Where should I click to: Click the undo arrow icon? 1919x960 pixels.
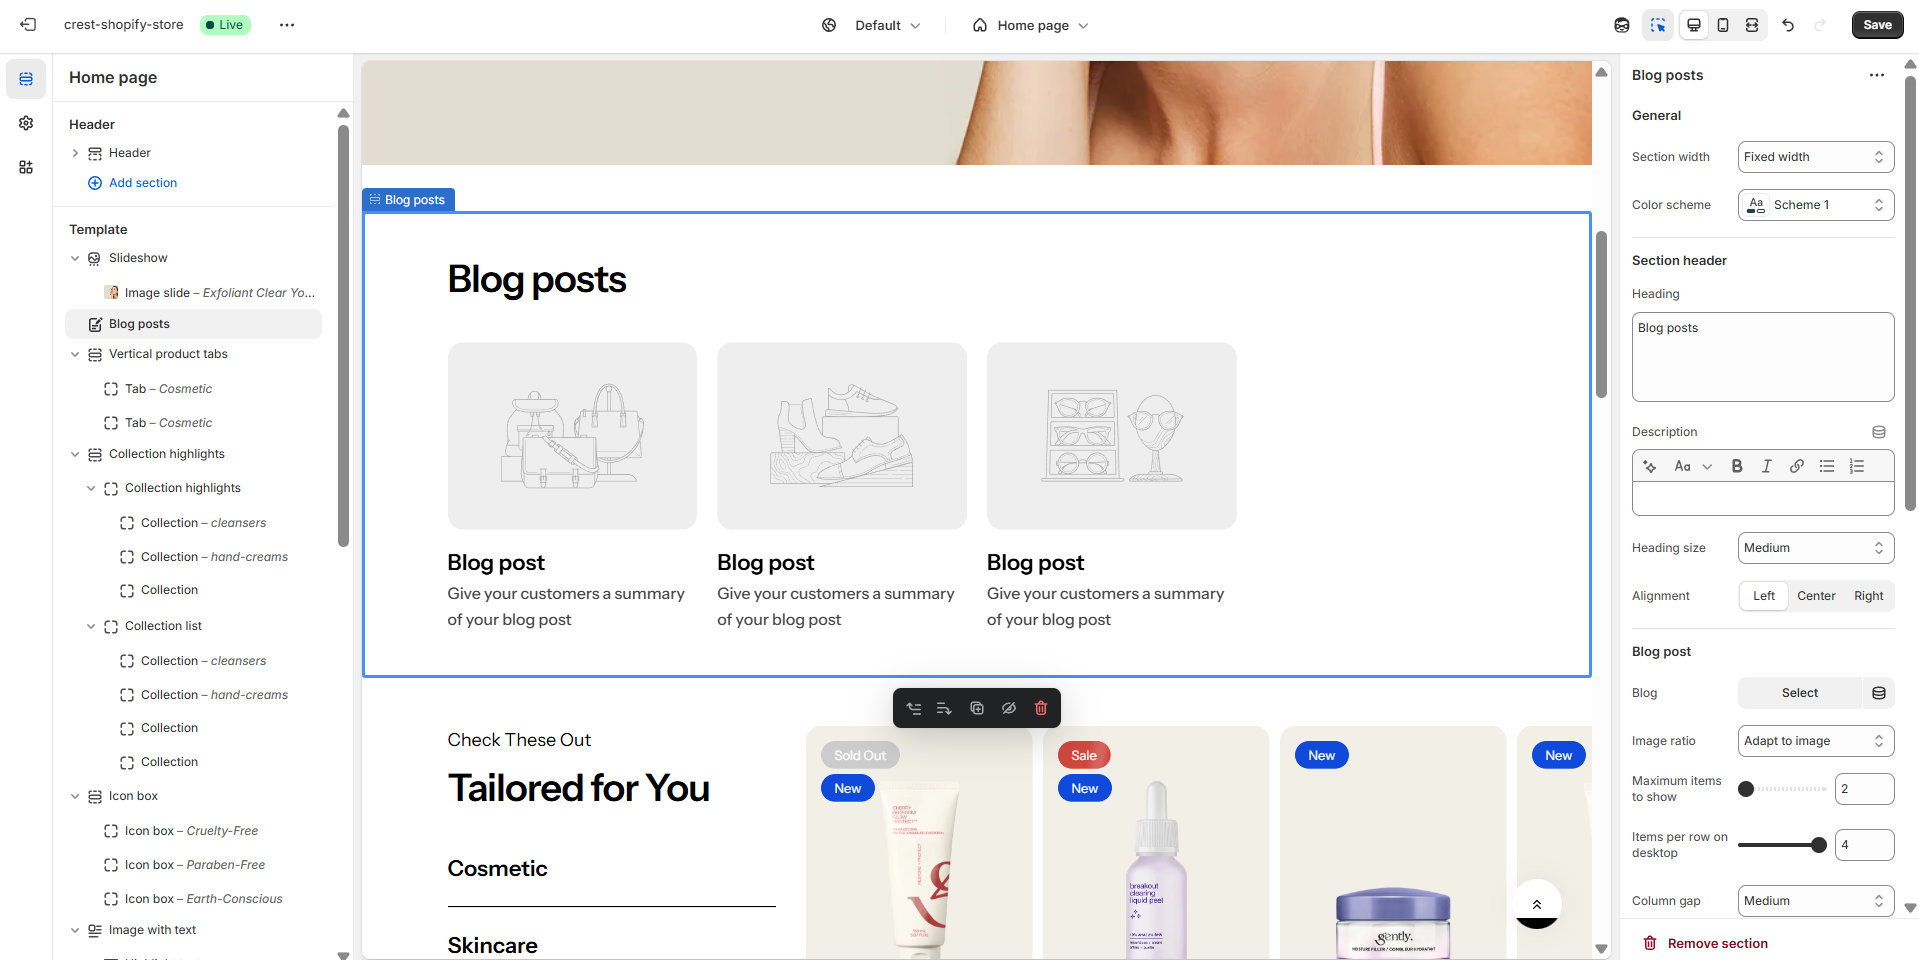(1788, 25)
